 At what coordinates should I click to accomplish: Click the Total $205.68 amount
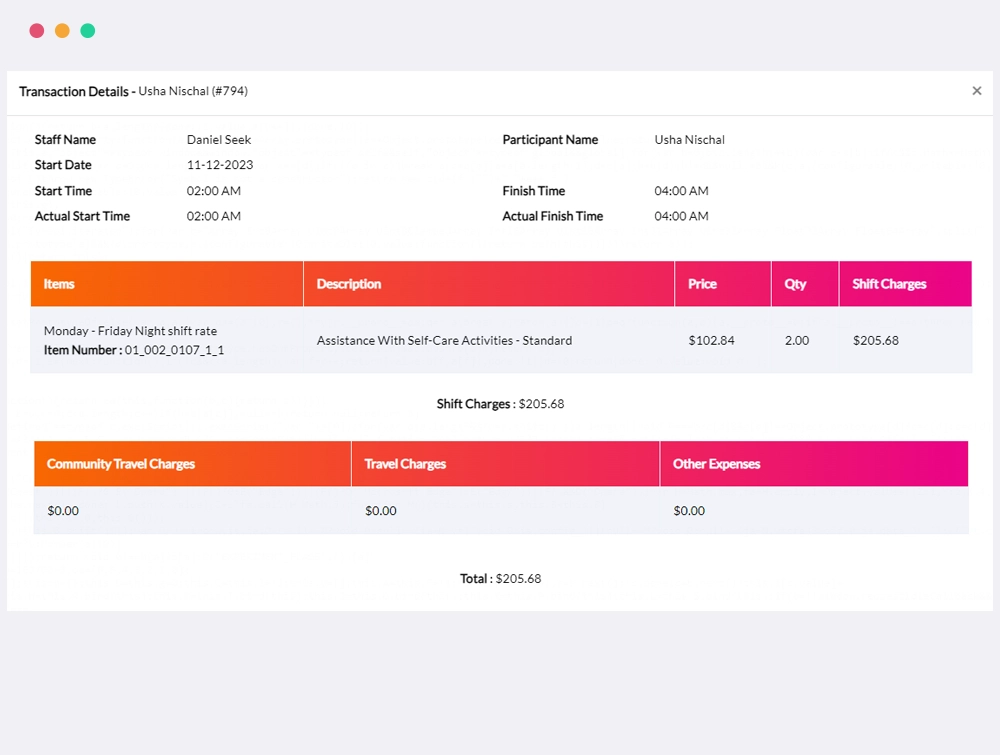518,578
